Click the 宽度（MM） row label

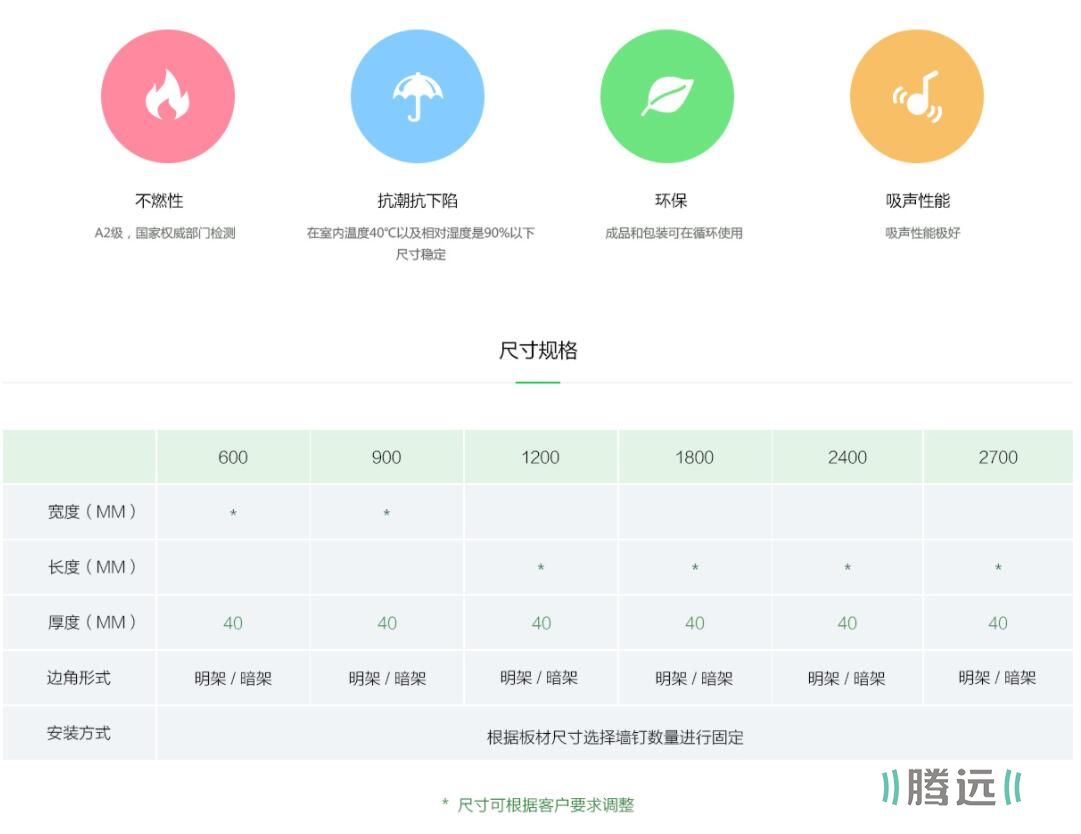click(x=91, y=512)
